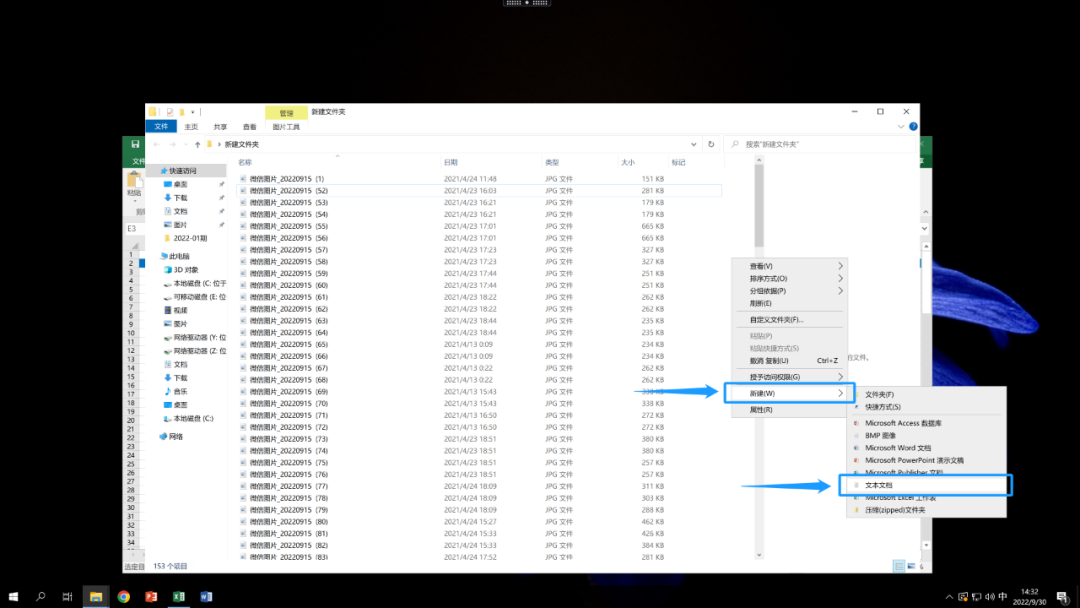The image size is (1080, 608).
Task: Expand the ribbon with the chevron
Action: (901, 127)
